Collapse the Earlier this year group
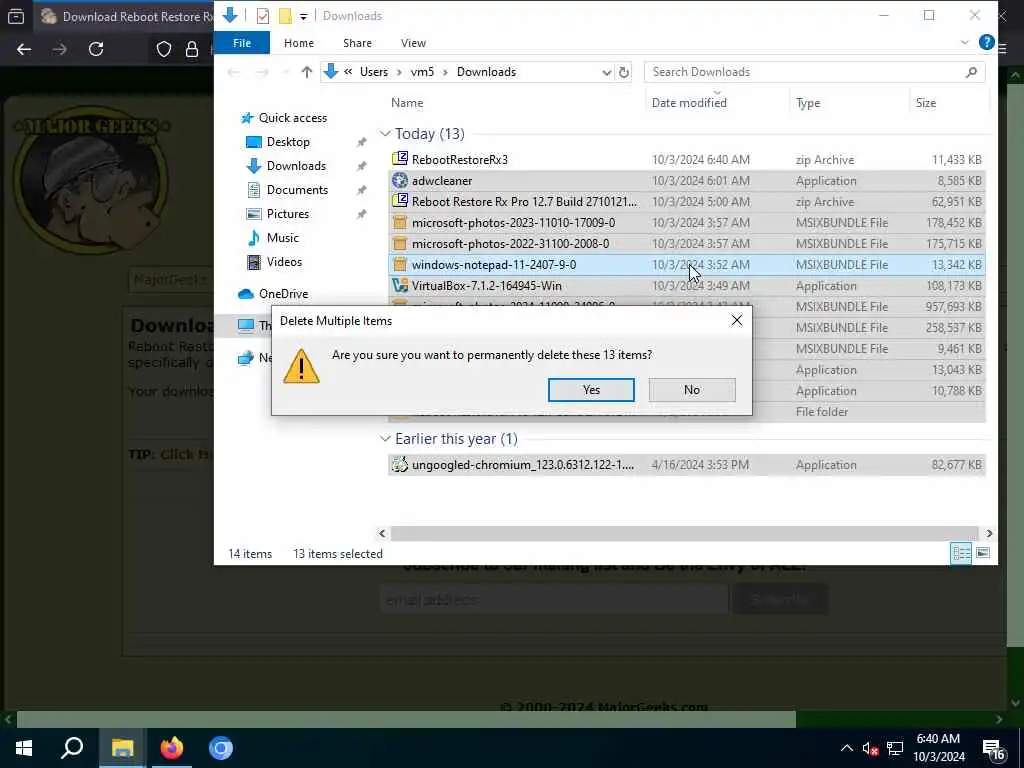The image size is (1024, 768). click(385, 439)
